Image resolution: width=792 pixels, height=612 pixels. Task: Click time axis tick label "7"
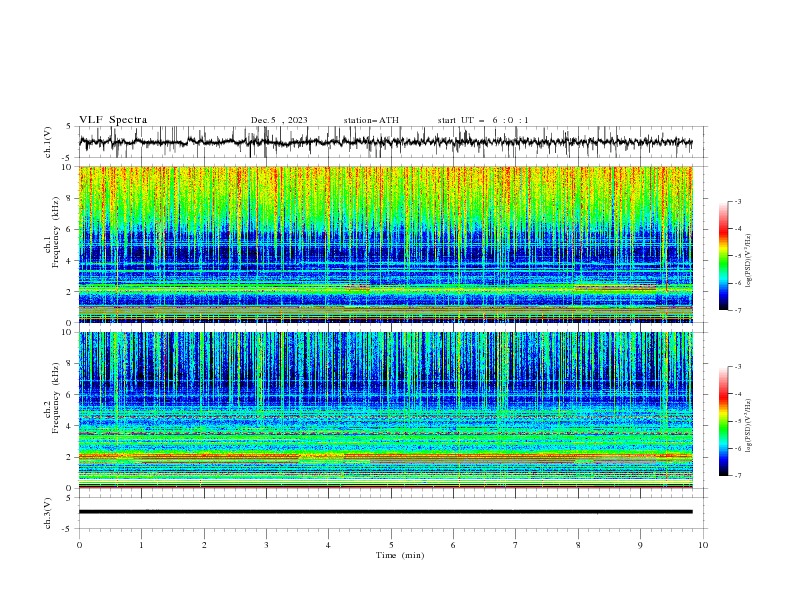click(x=516, y=545)
